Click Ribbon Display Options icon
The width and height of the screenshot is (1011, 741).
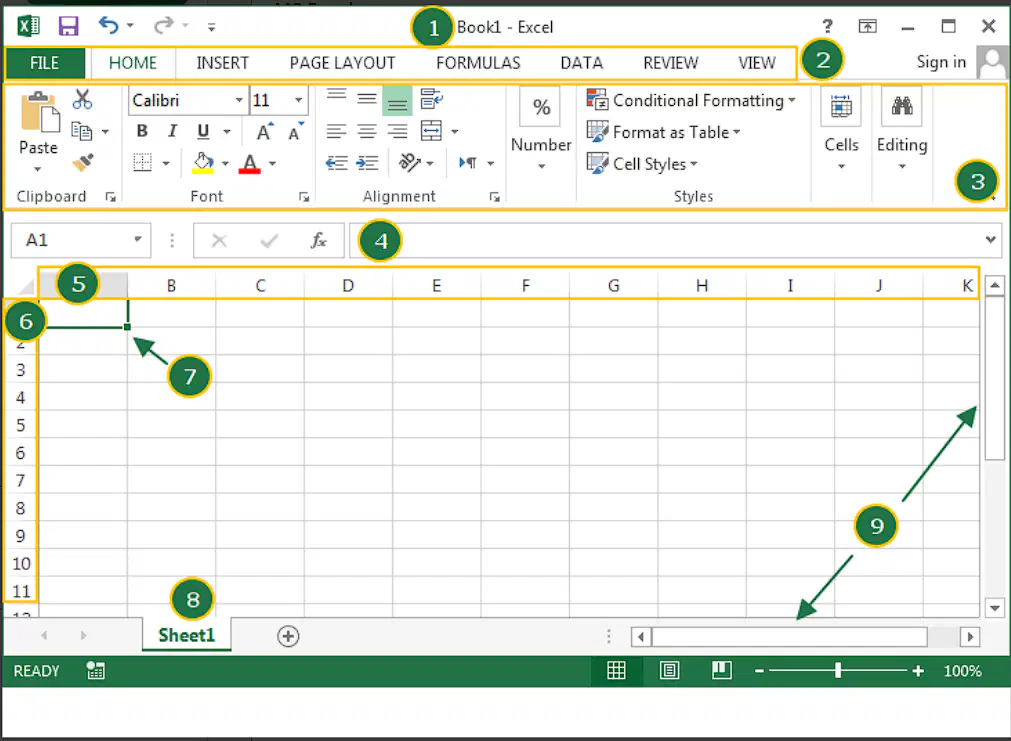click(867, 26)
